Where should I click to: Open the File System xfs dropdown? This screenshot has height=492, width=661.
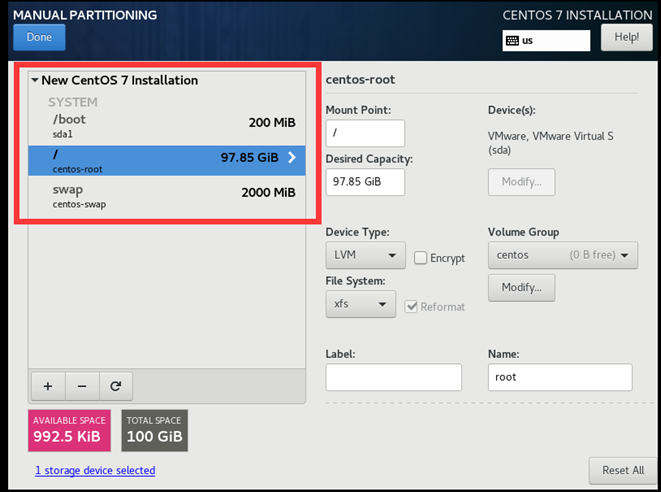point(360,304)
